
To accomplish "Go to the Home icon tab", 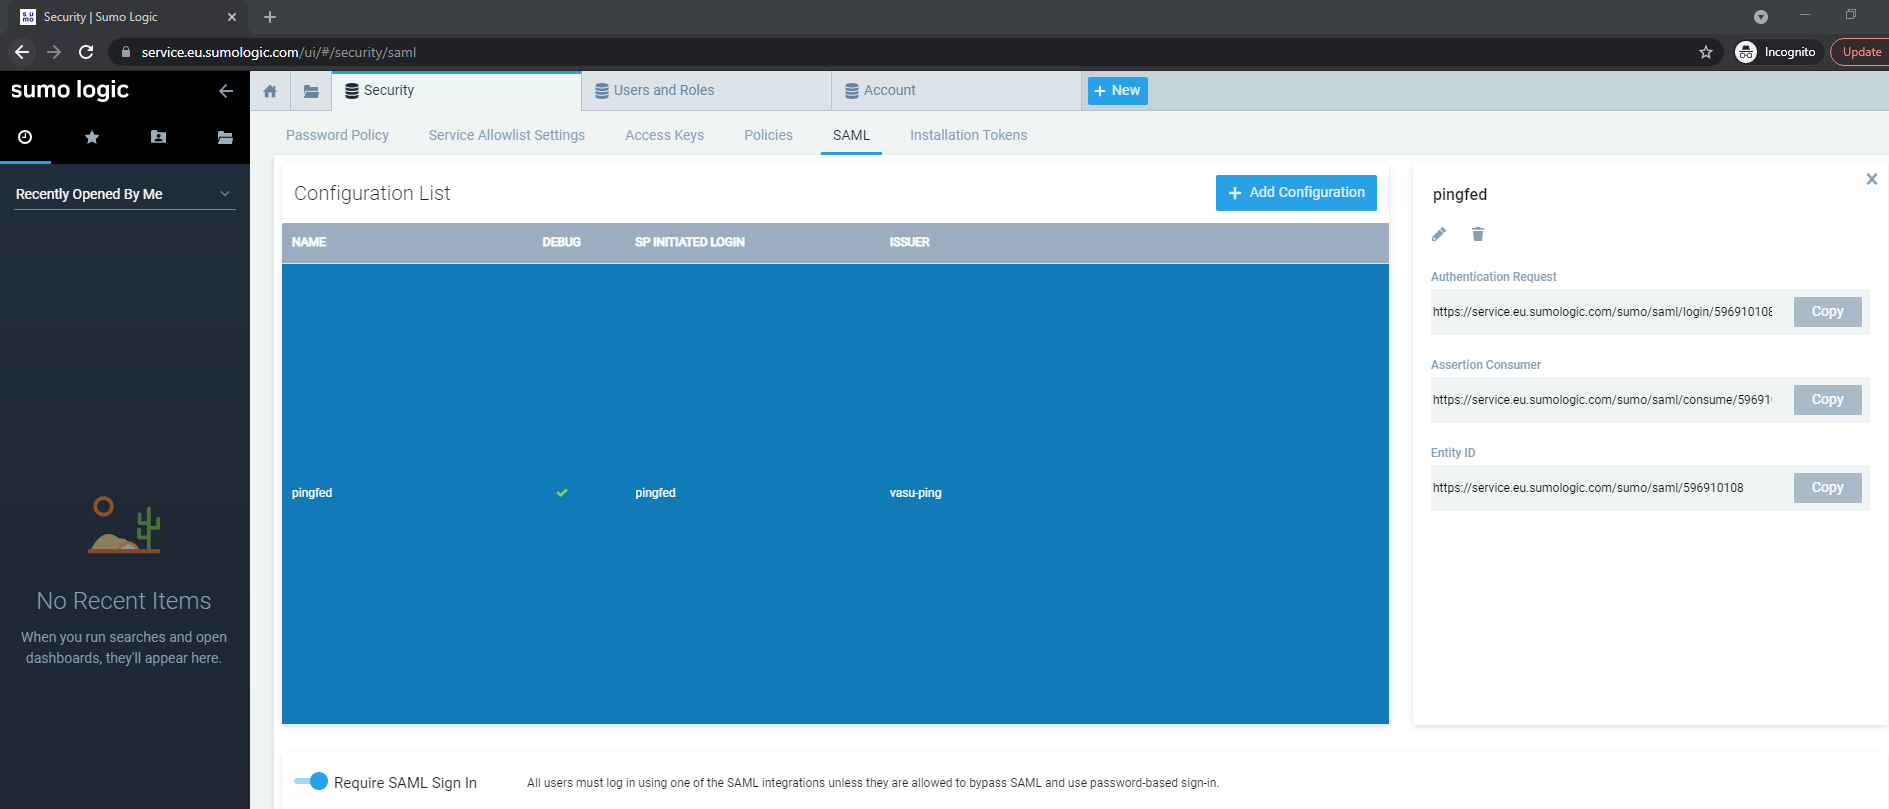I will point(270,91).
